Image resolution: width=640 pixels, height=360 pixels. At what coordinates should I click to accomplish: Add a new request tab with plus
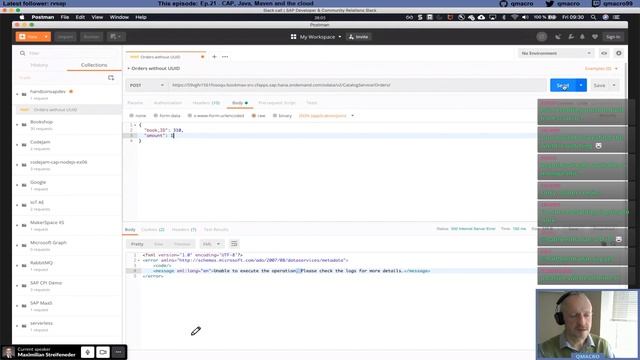(214, 57)
